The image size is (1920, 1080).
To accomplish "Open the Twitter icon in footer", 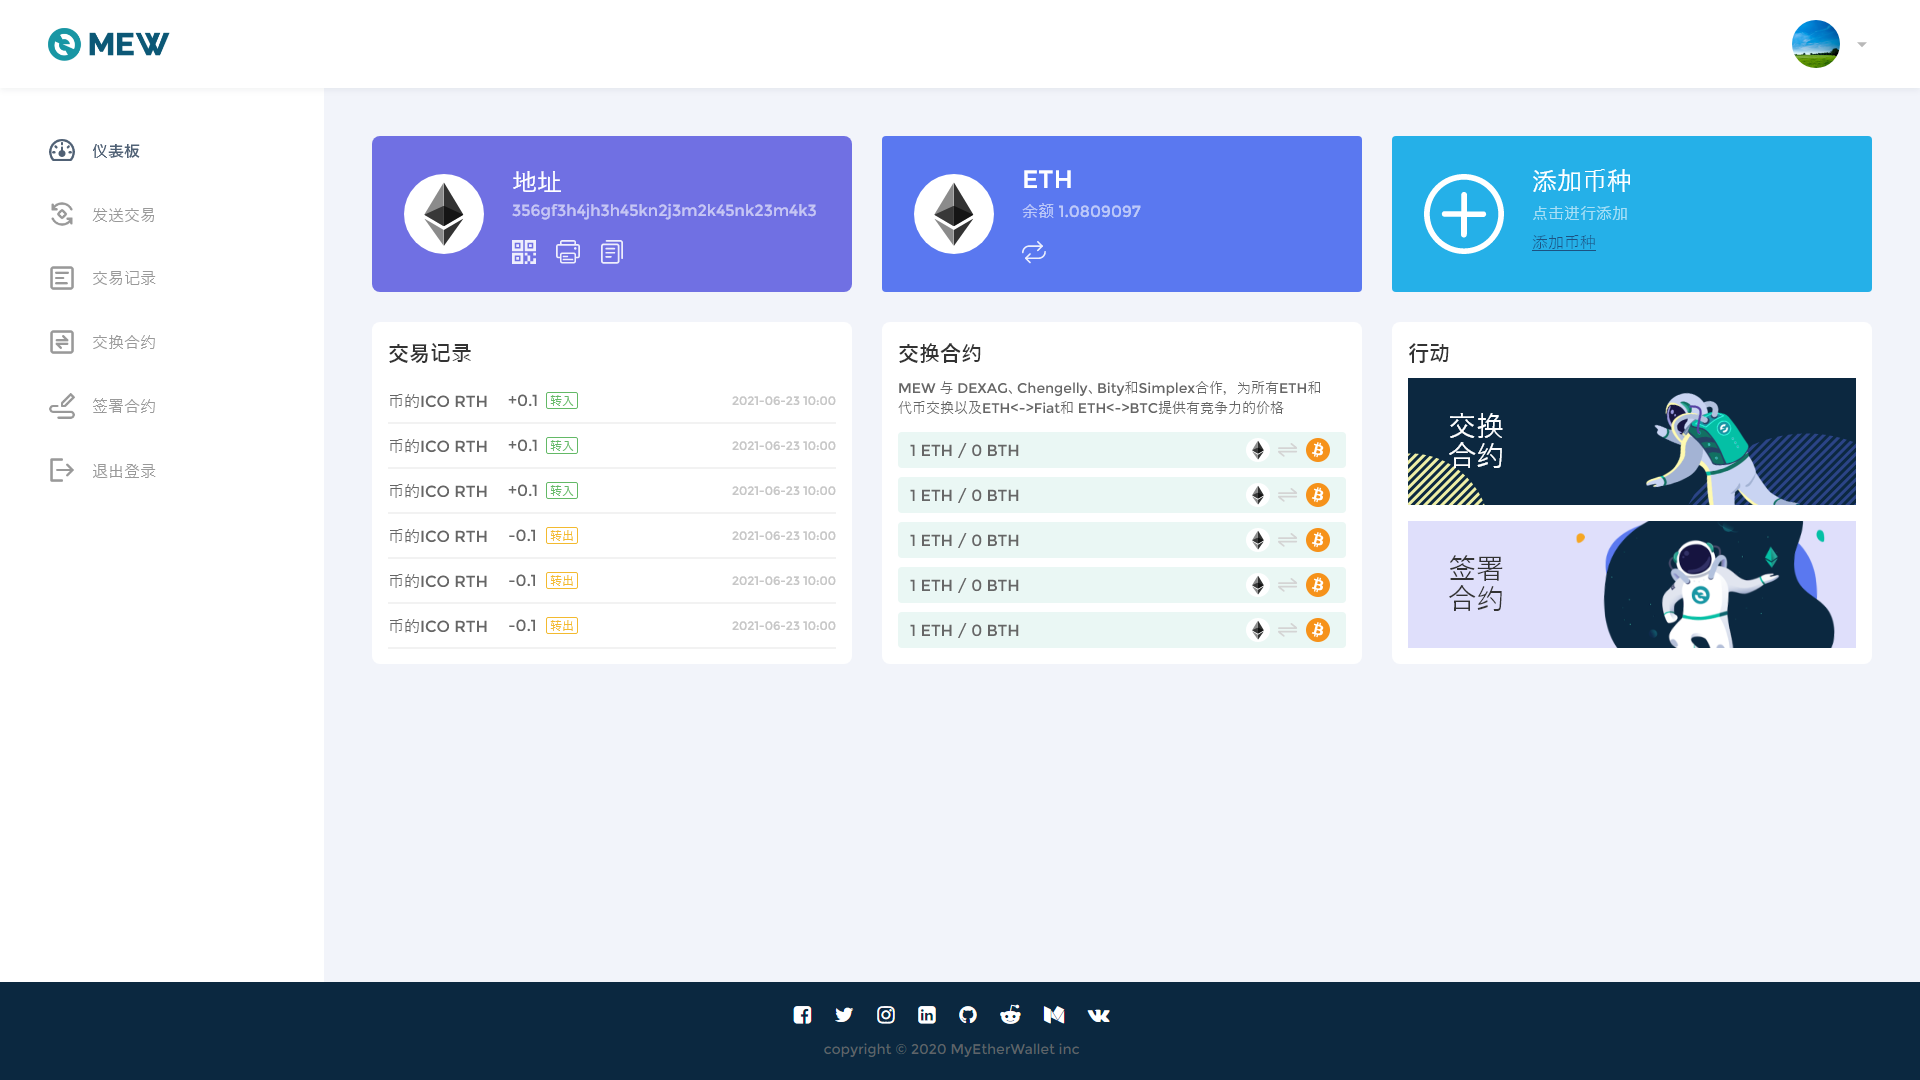I will click(x=844, y=1015).
